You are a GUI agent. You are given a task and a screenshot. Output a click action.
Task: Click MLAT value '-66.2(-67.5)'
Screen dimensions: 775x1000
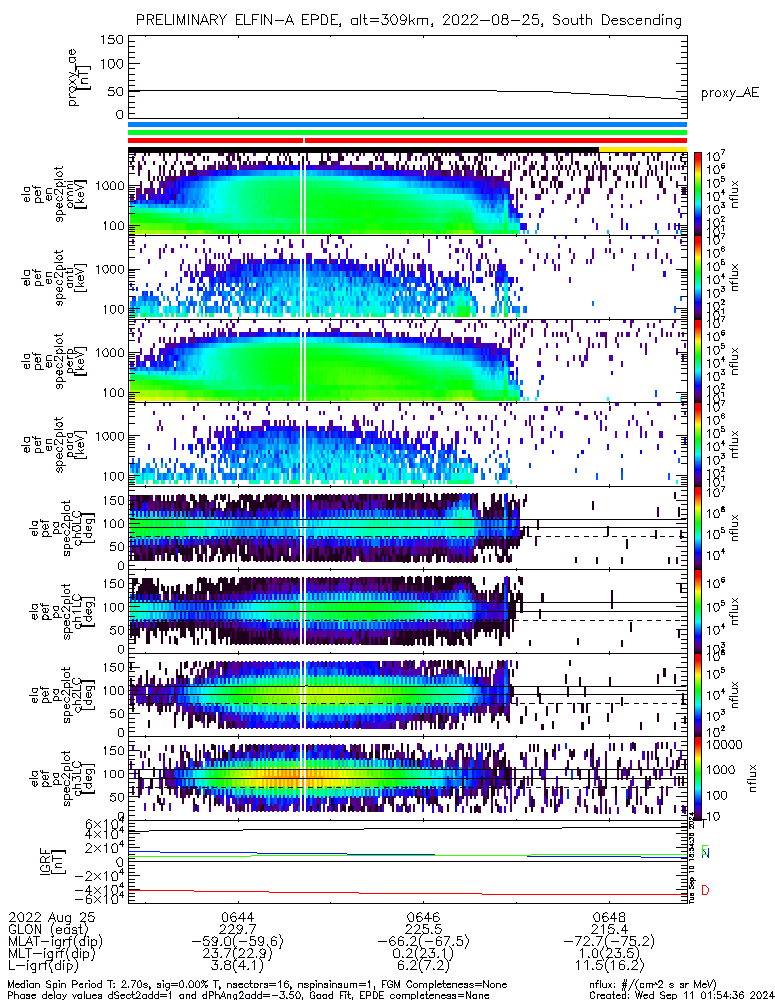pos(424,941)
